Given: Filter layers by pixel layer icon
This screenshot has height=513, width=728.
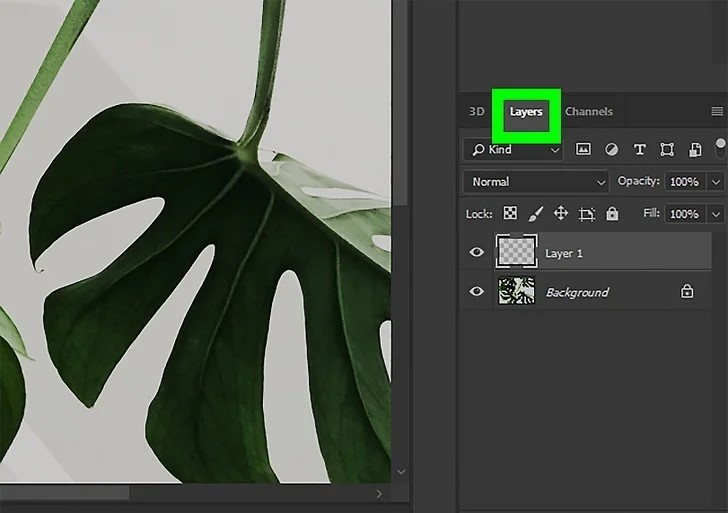Looking at the screenshot, I should pos(583,150).
